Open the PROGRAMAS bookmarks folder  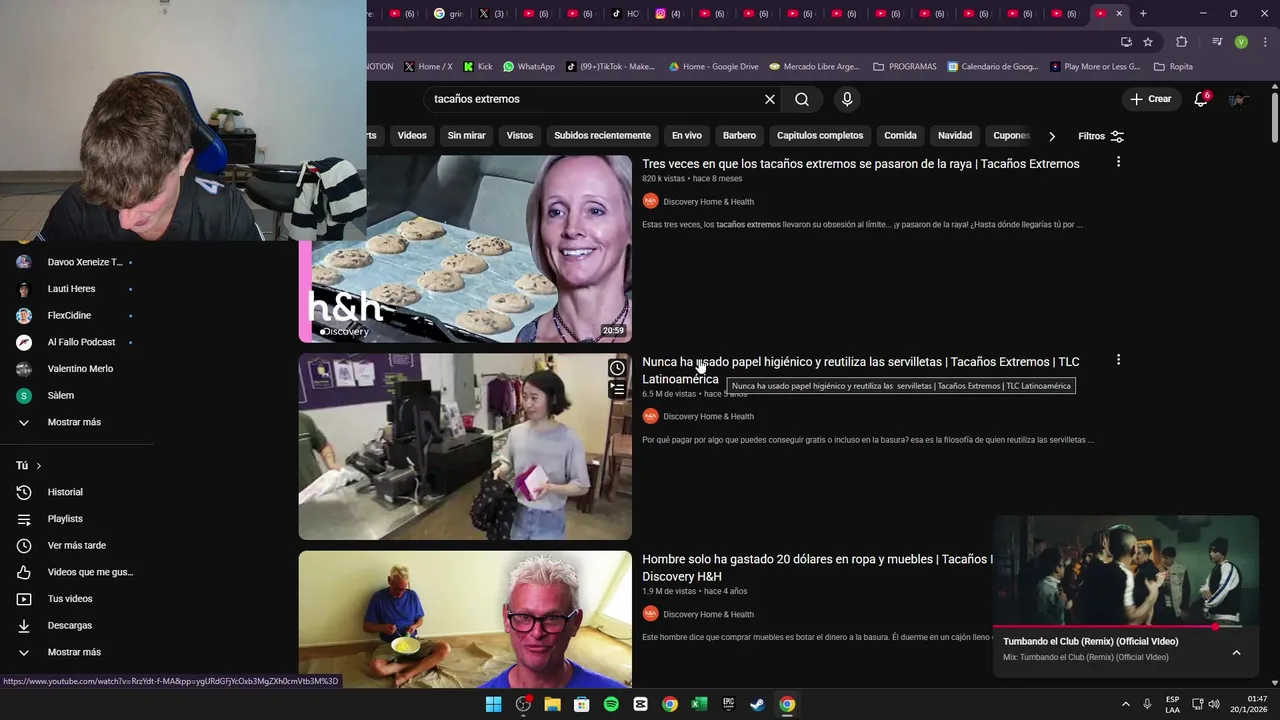pos(905,67)
